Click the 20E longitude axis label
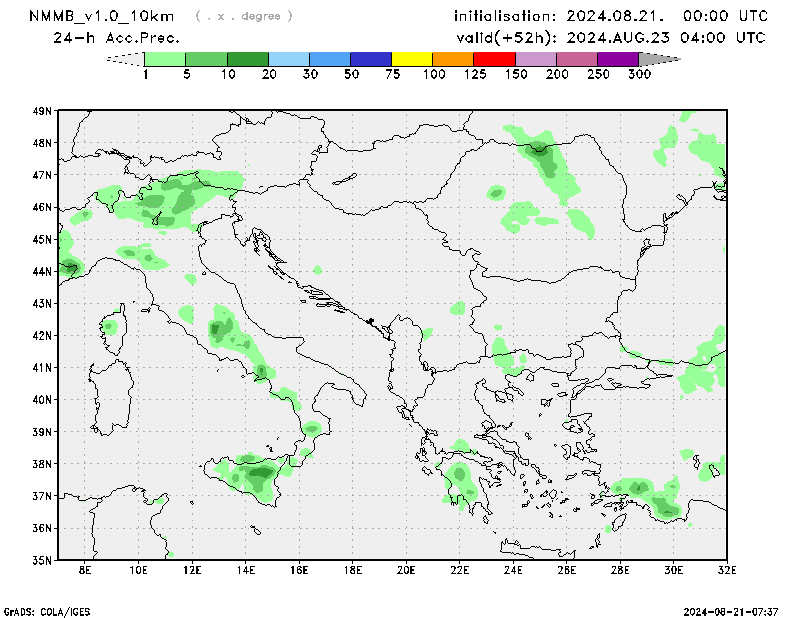 coord(406,570)
